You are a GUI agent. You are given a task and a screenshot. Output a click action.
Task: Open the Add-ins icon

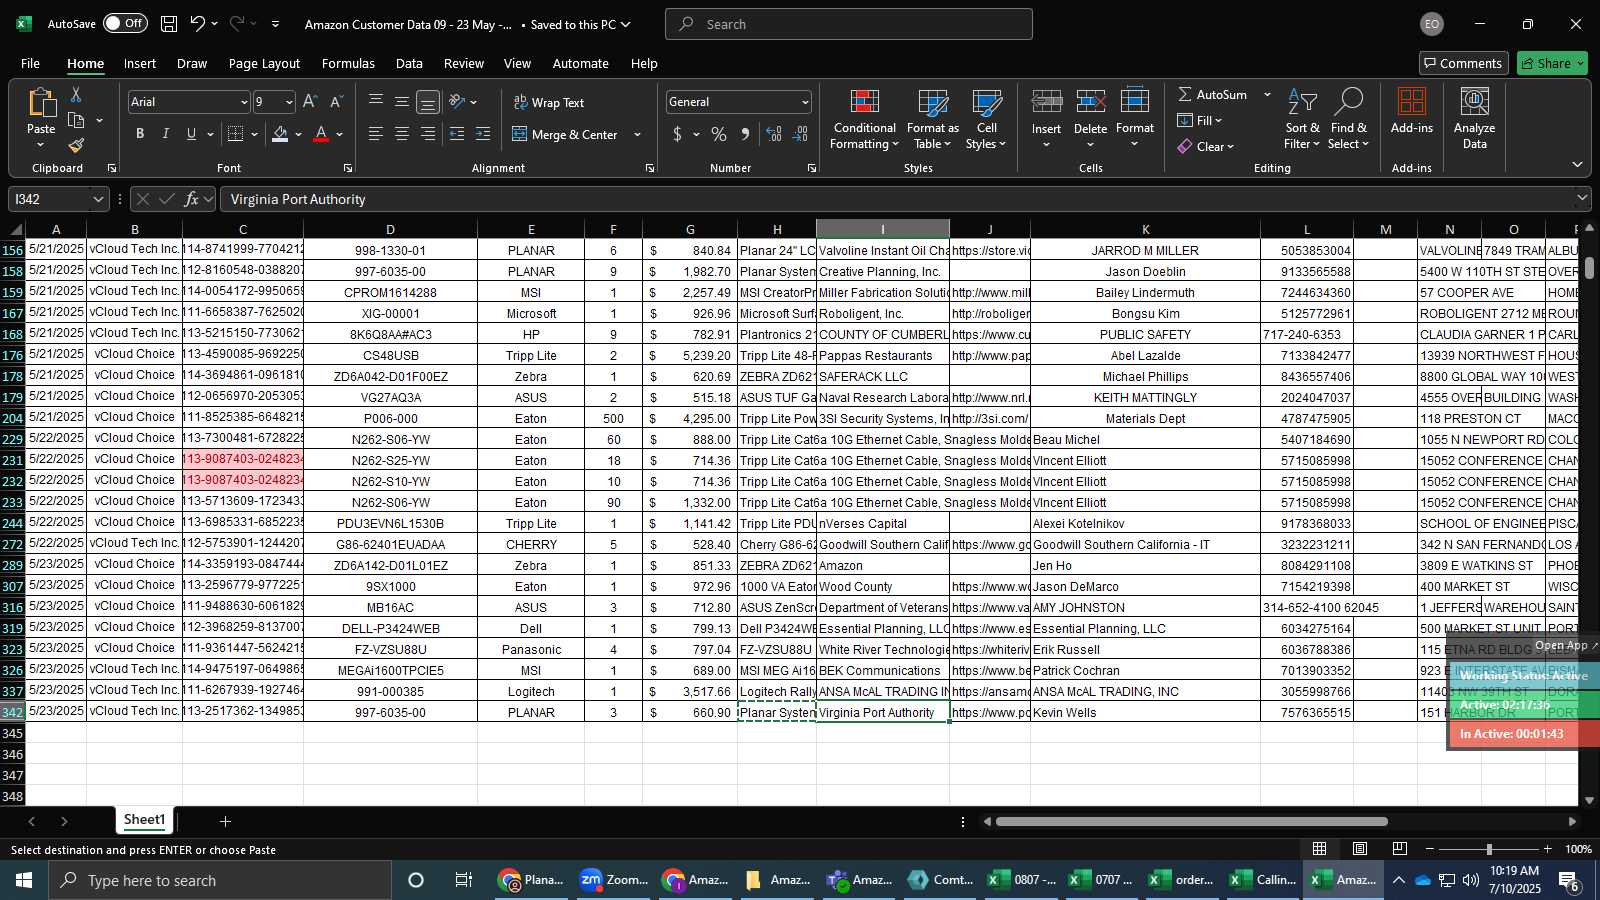[x=1412, y=102]
